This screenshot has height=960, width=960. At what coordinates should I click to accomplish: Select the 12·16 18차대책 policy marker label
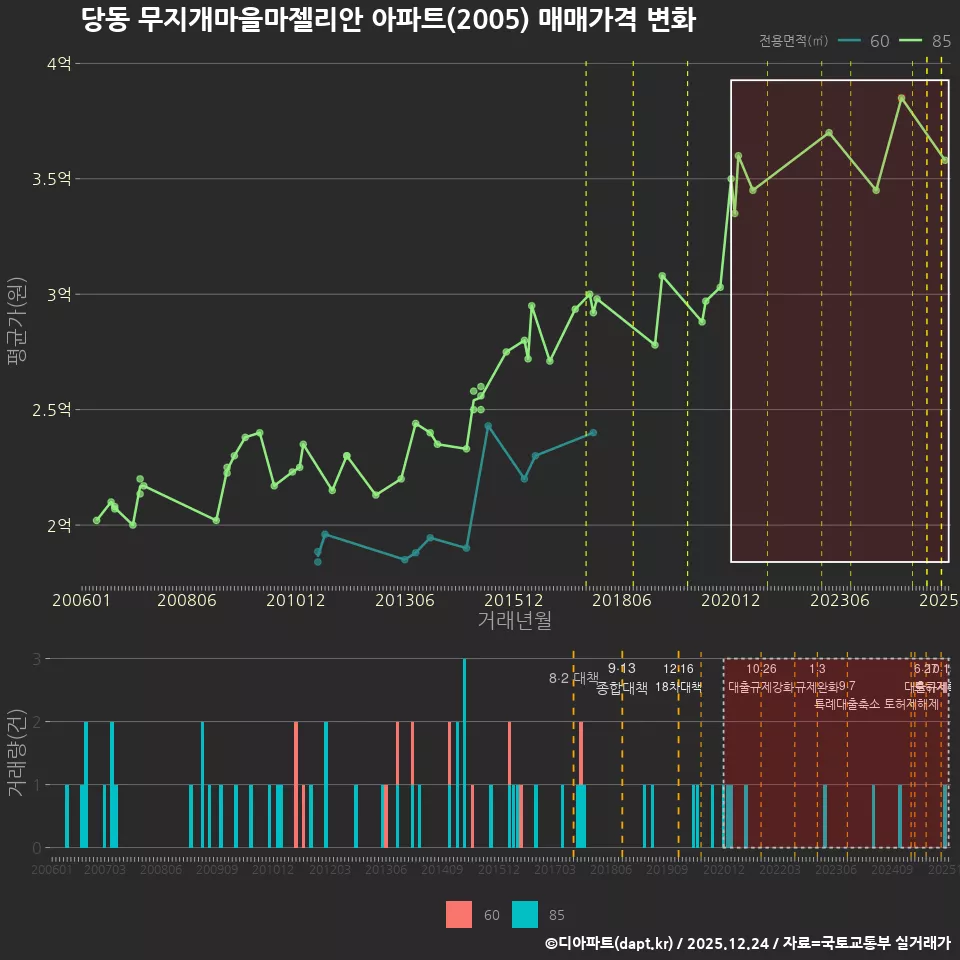(678, 678)
